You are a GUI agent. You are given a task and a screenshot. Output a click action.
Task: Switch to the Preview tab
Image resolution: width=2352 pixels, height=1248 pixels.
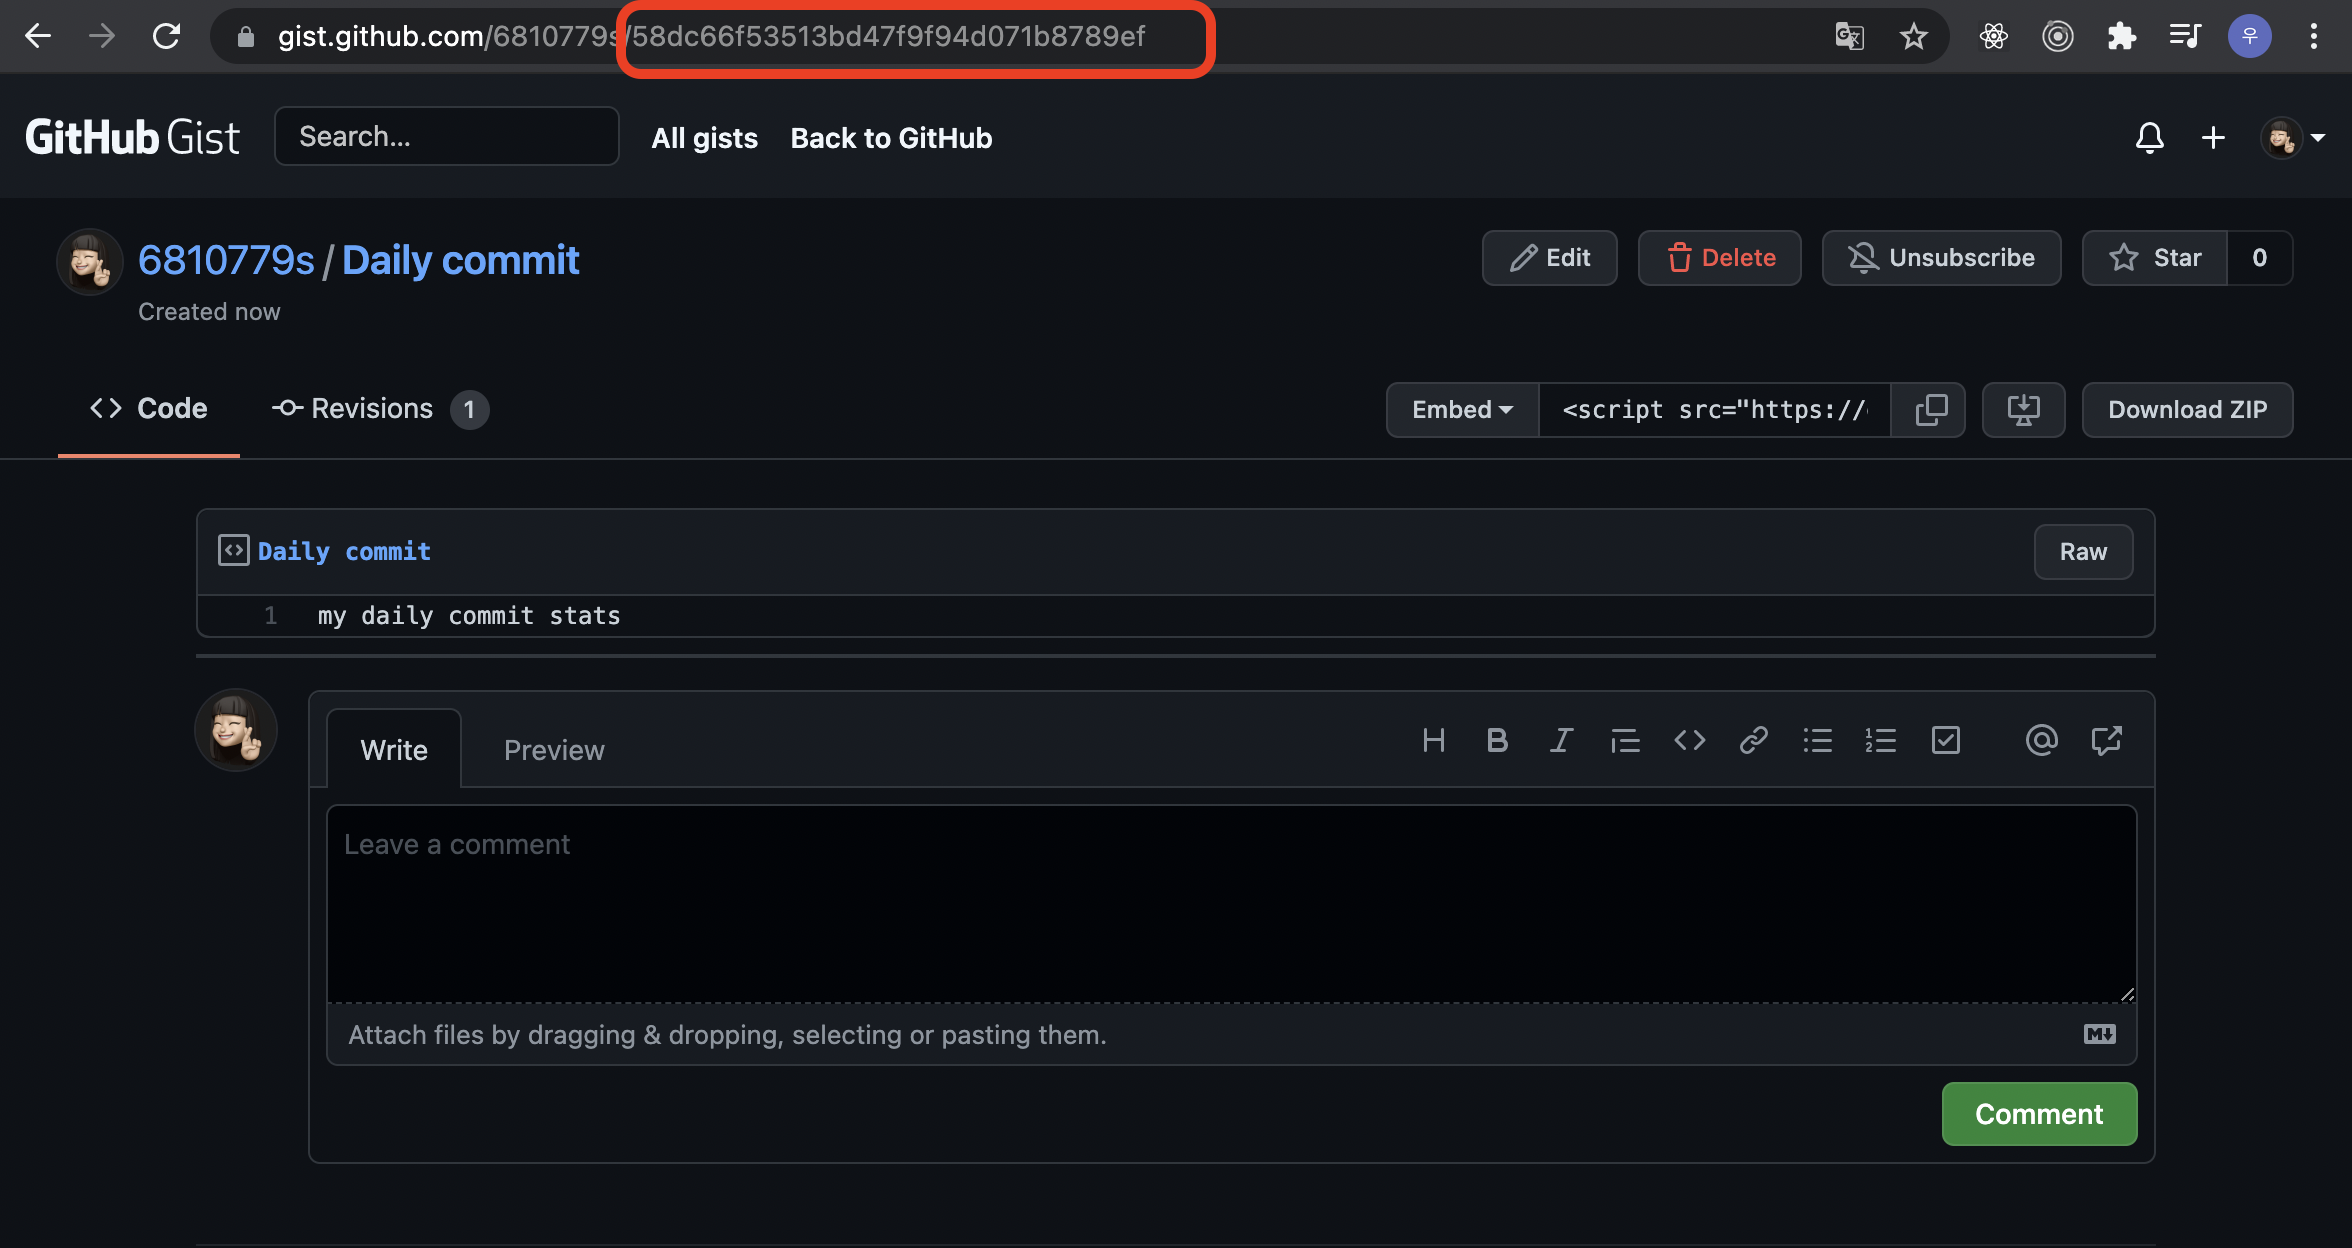554,750
